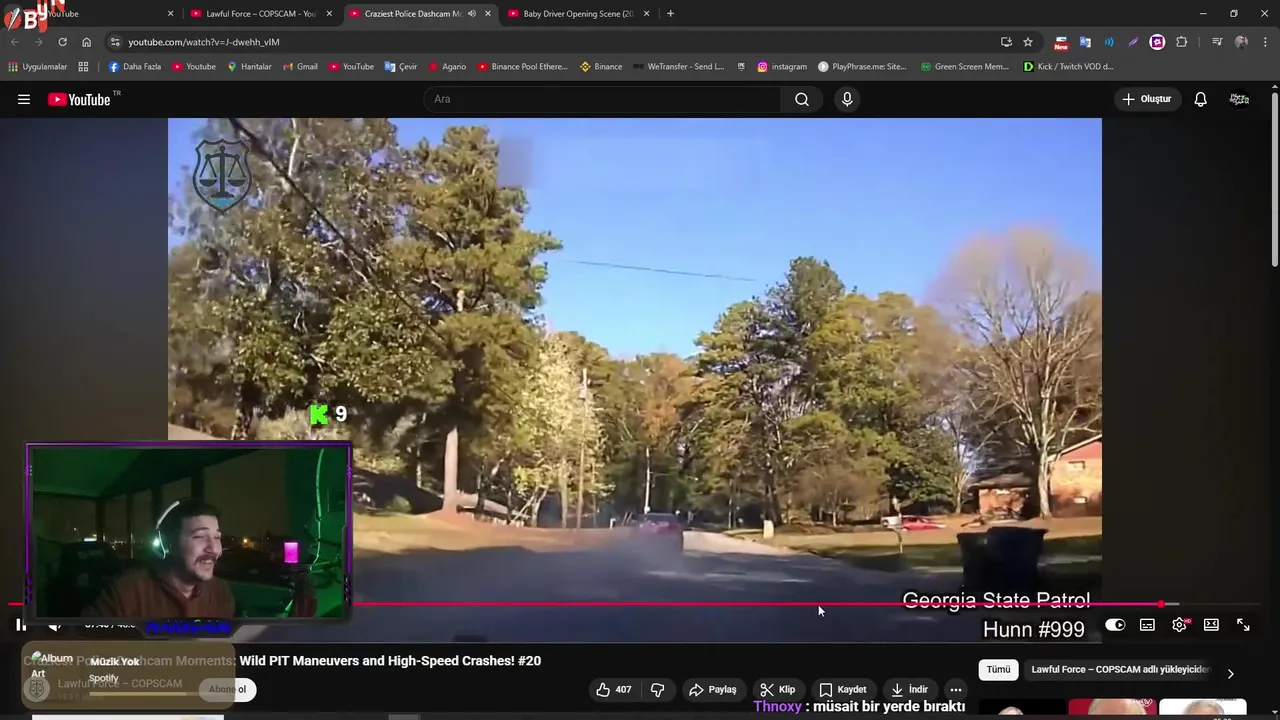Screen dimensions: 1280x720
Task: Go to the YouTube home logo
Action: (79, 99)
